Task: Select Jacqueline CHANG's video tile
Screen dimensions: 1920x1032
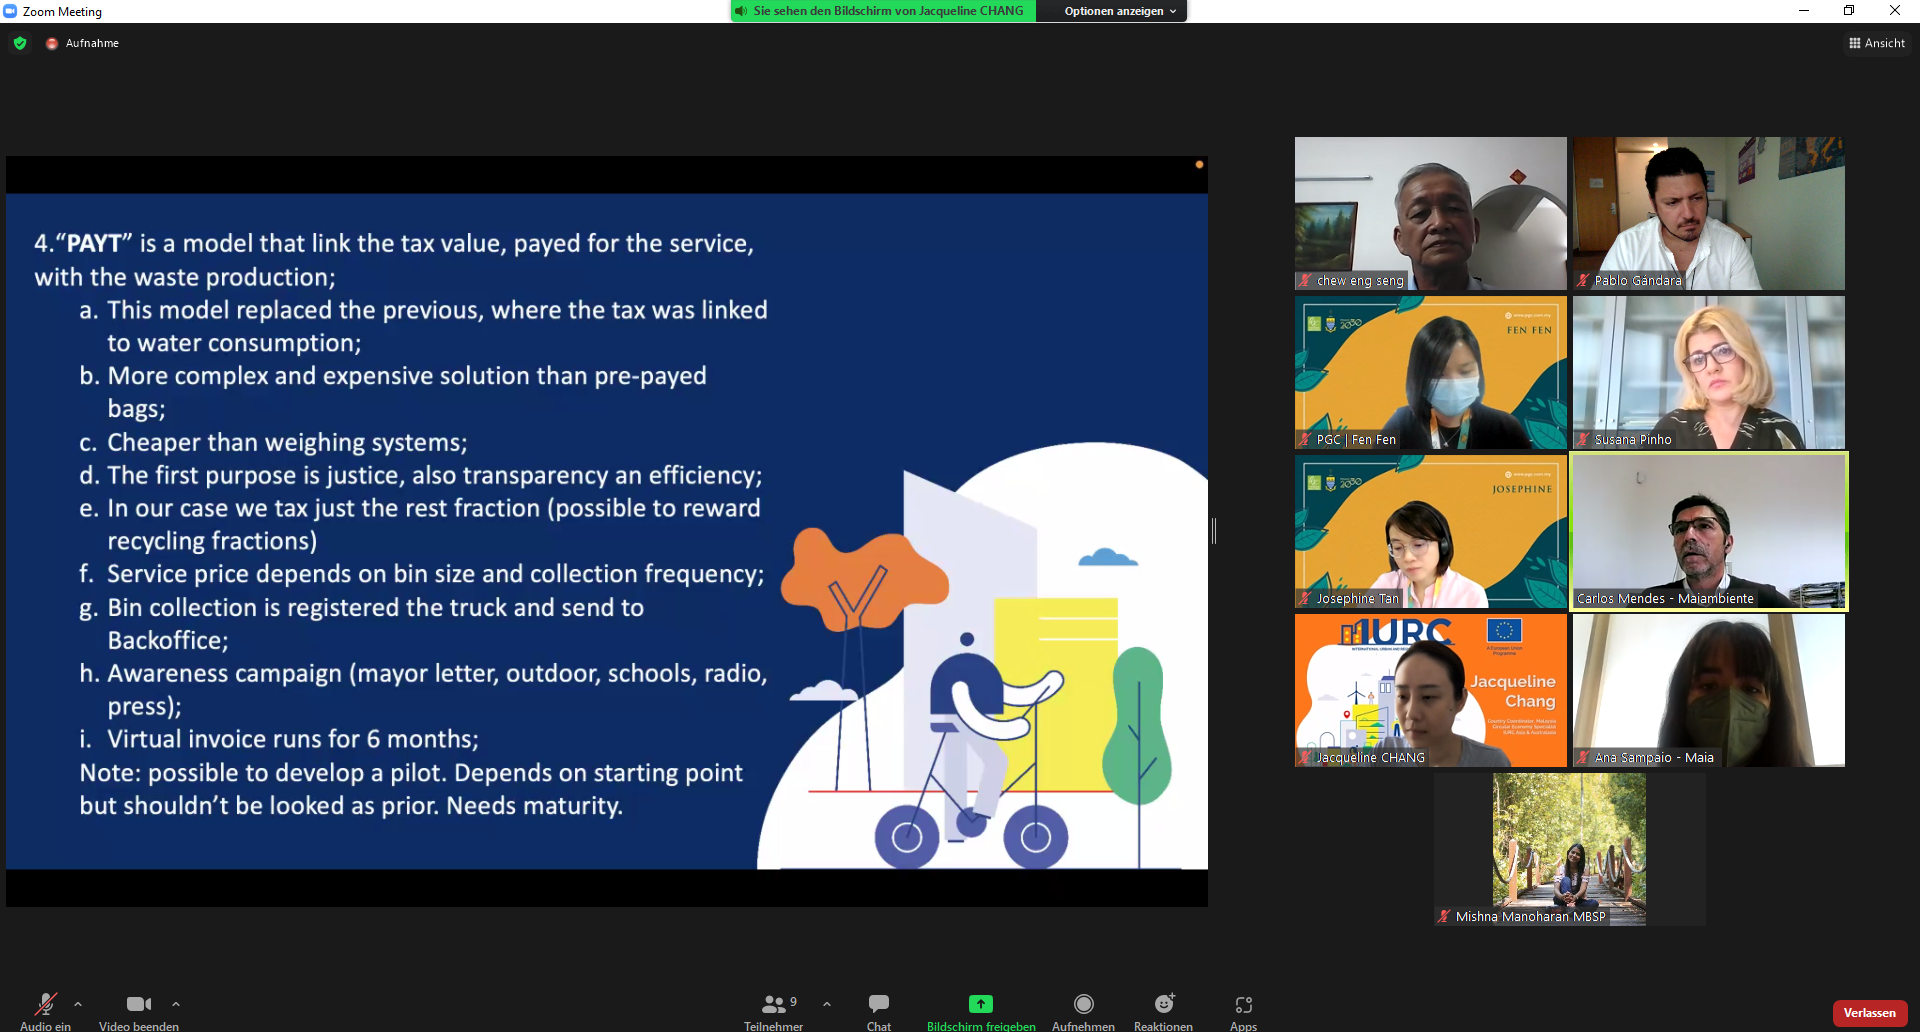Action: click(x=1430, y=690)
